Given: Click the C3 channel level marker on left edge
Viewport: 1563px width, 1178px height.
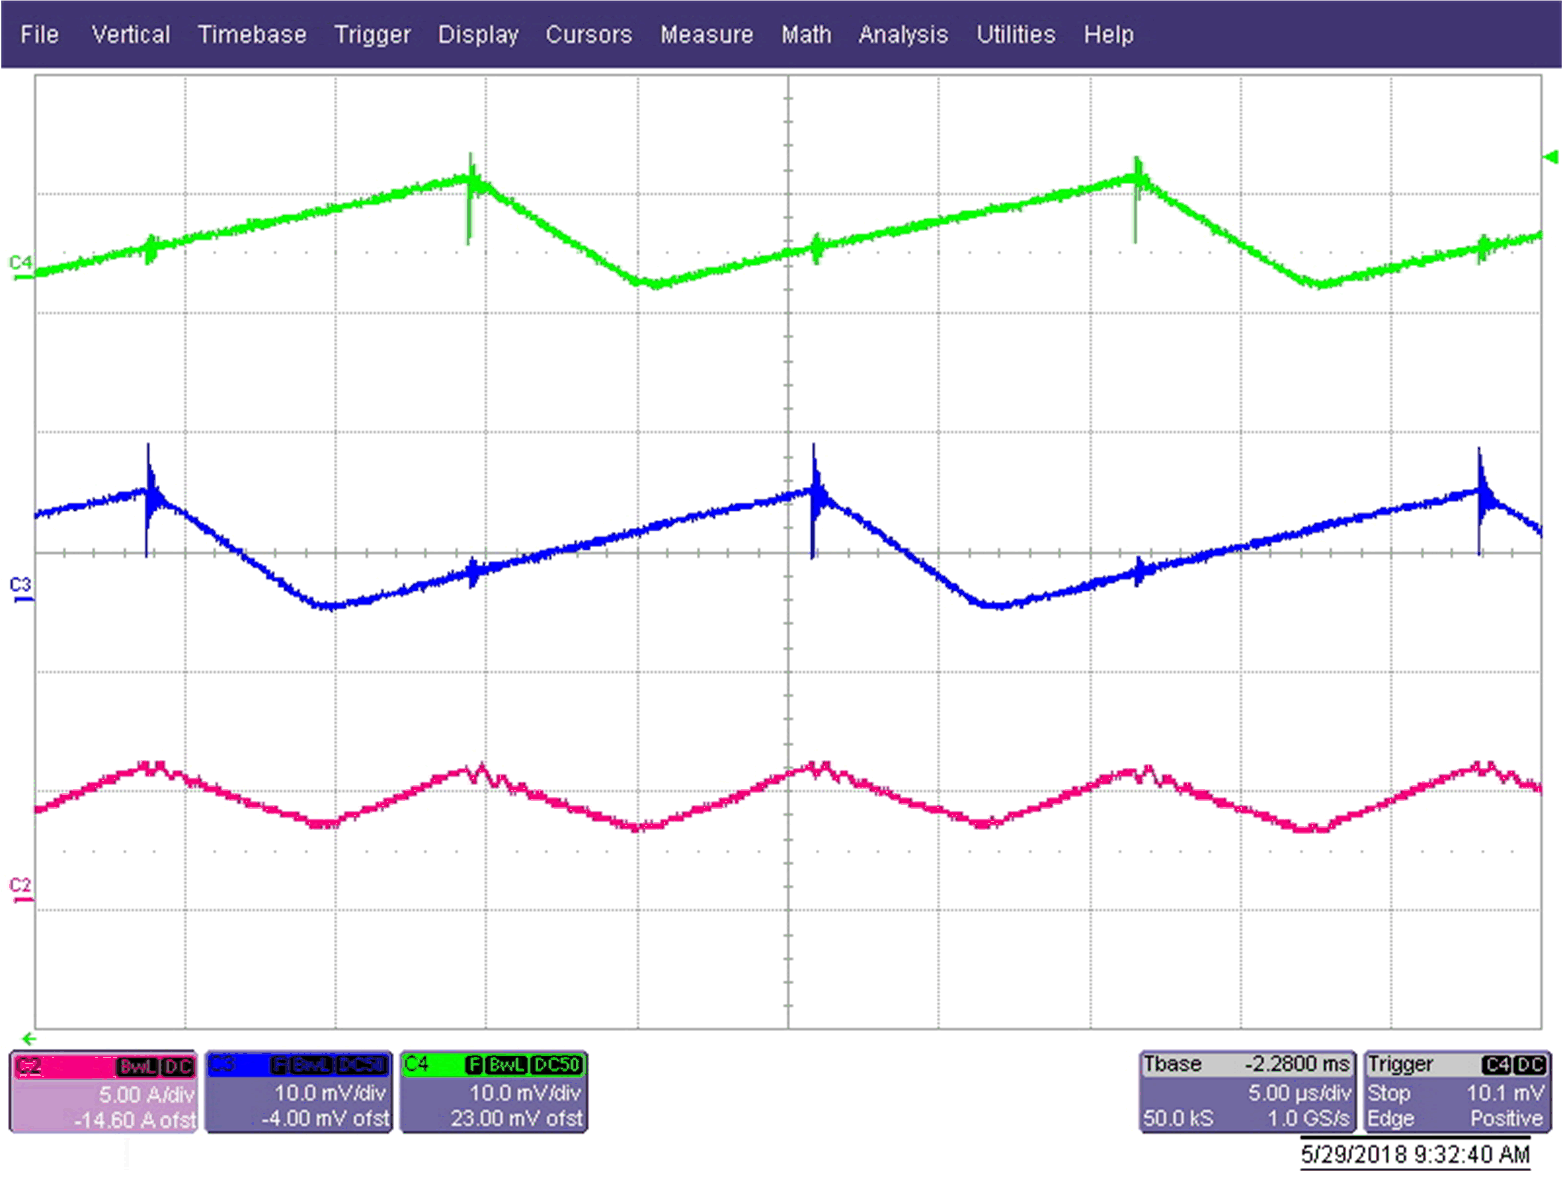Looking at the screenshot, I should coord(20,587).
